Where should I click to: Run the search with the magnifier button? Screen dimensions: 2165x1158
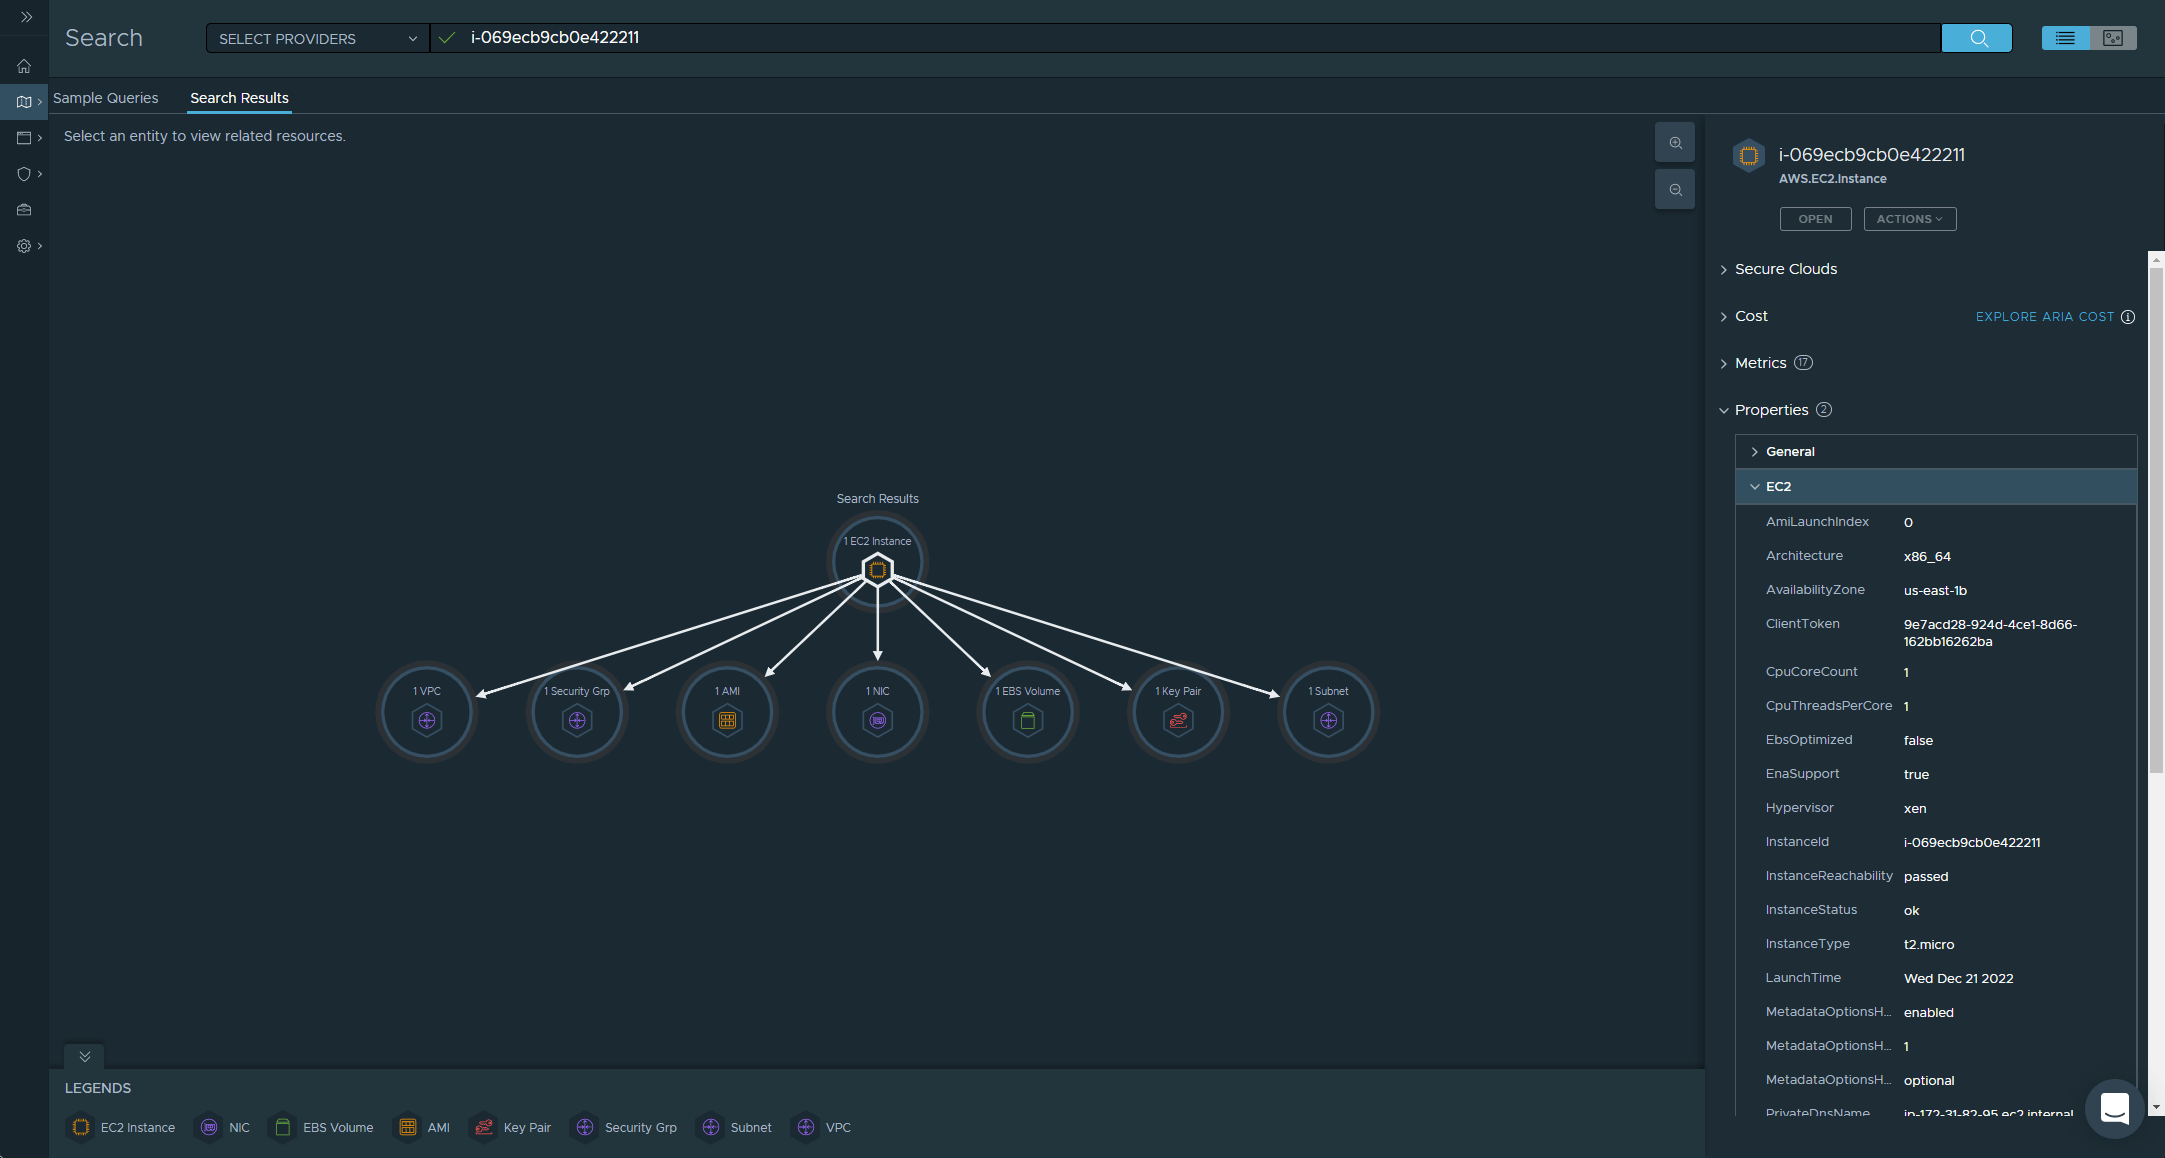tap(1976, 37)
